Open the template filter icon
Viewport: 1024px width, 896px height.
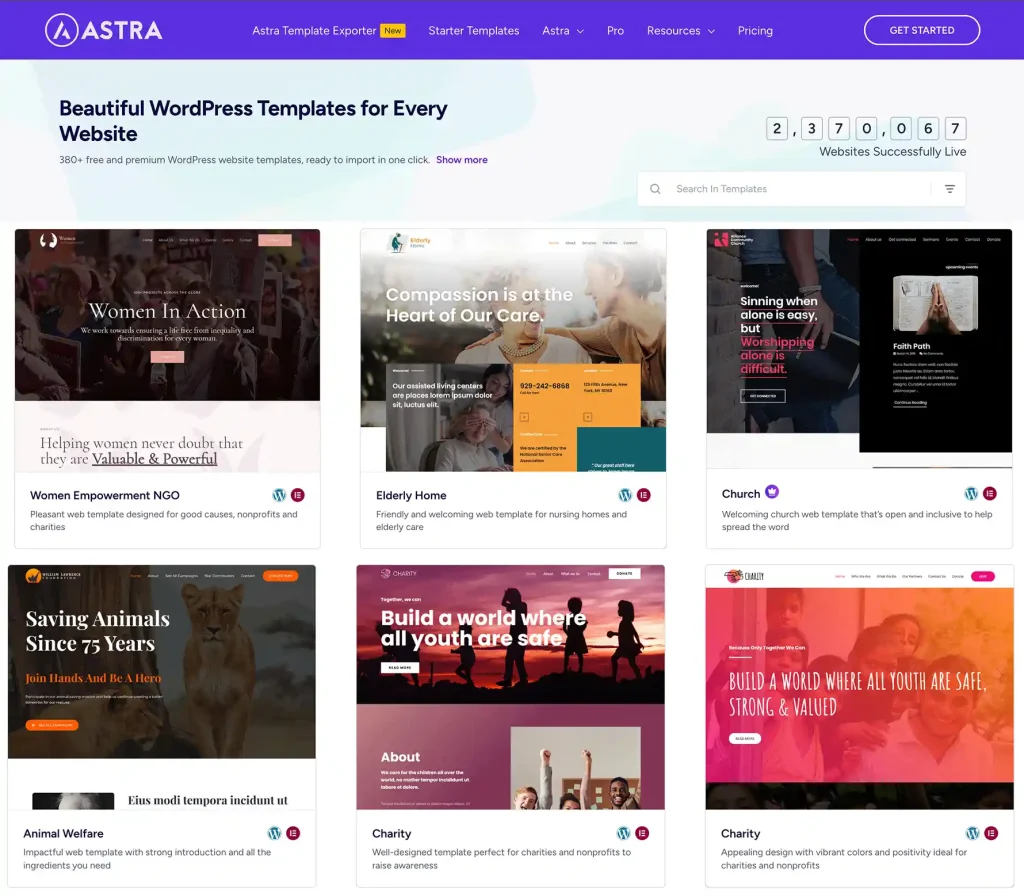[950, 189]
